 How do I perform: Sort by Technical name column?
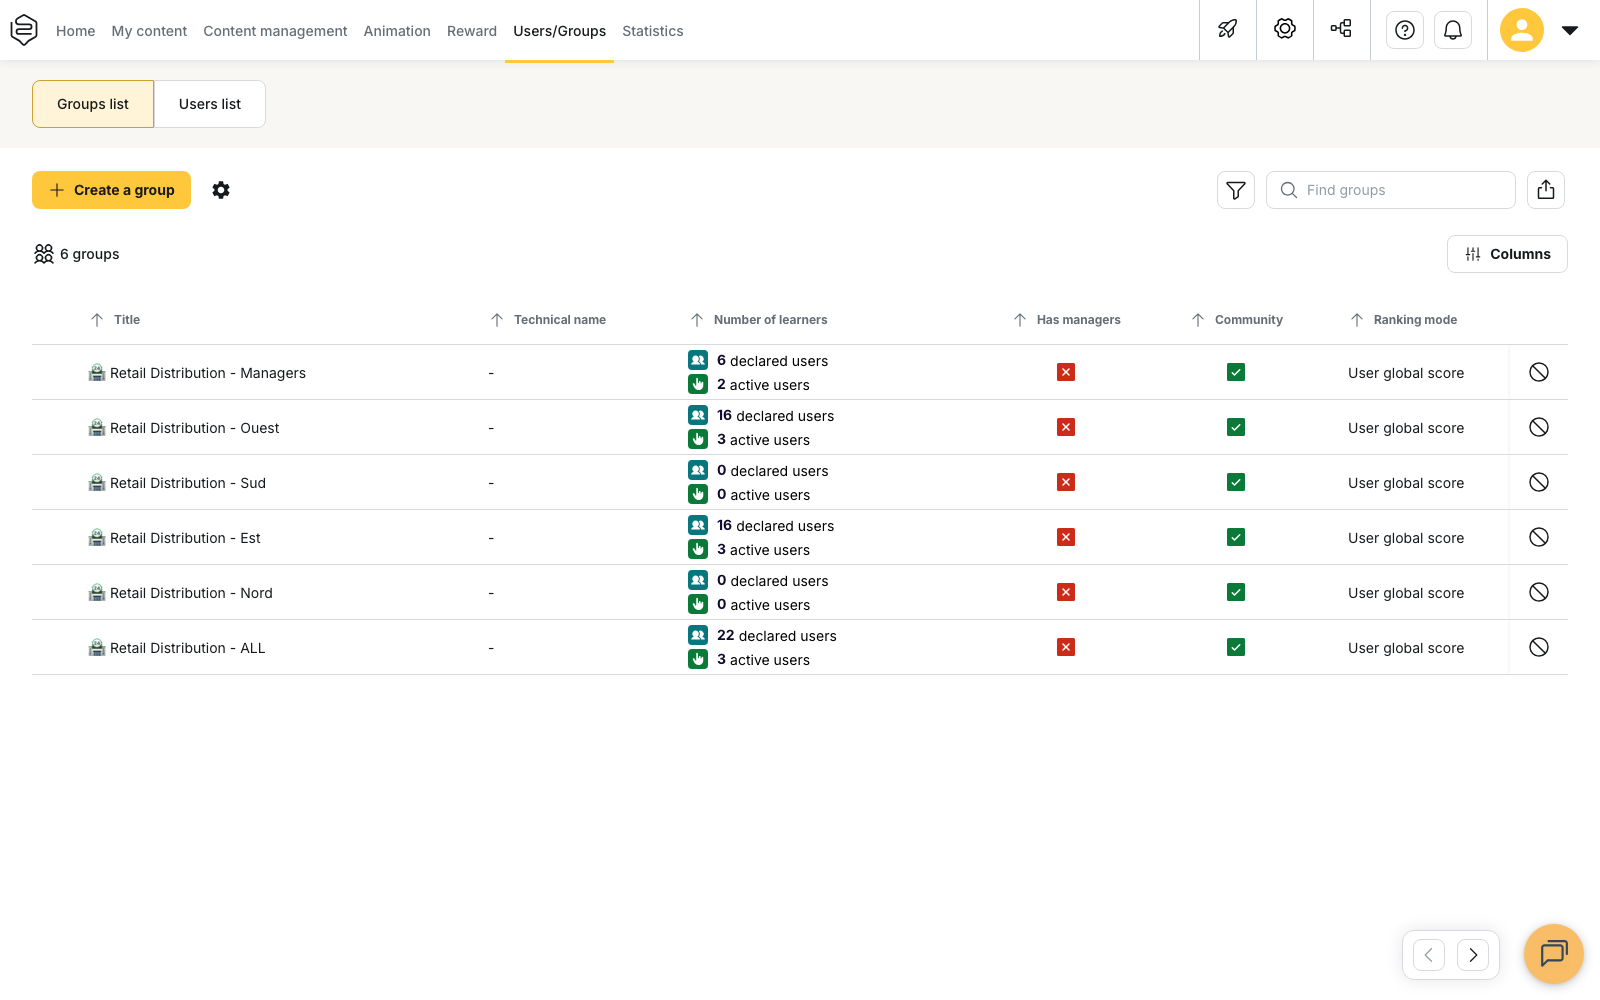pyautogui.click(x=548, y=320)
